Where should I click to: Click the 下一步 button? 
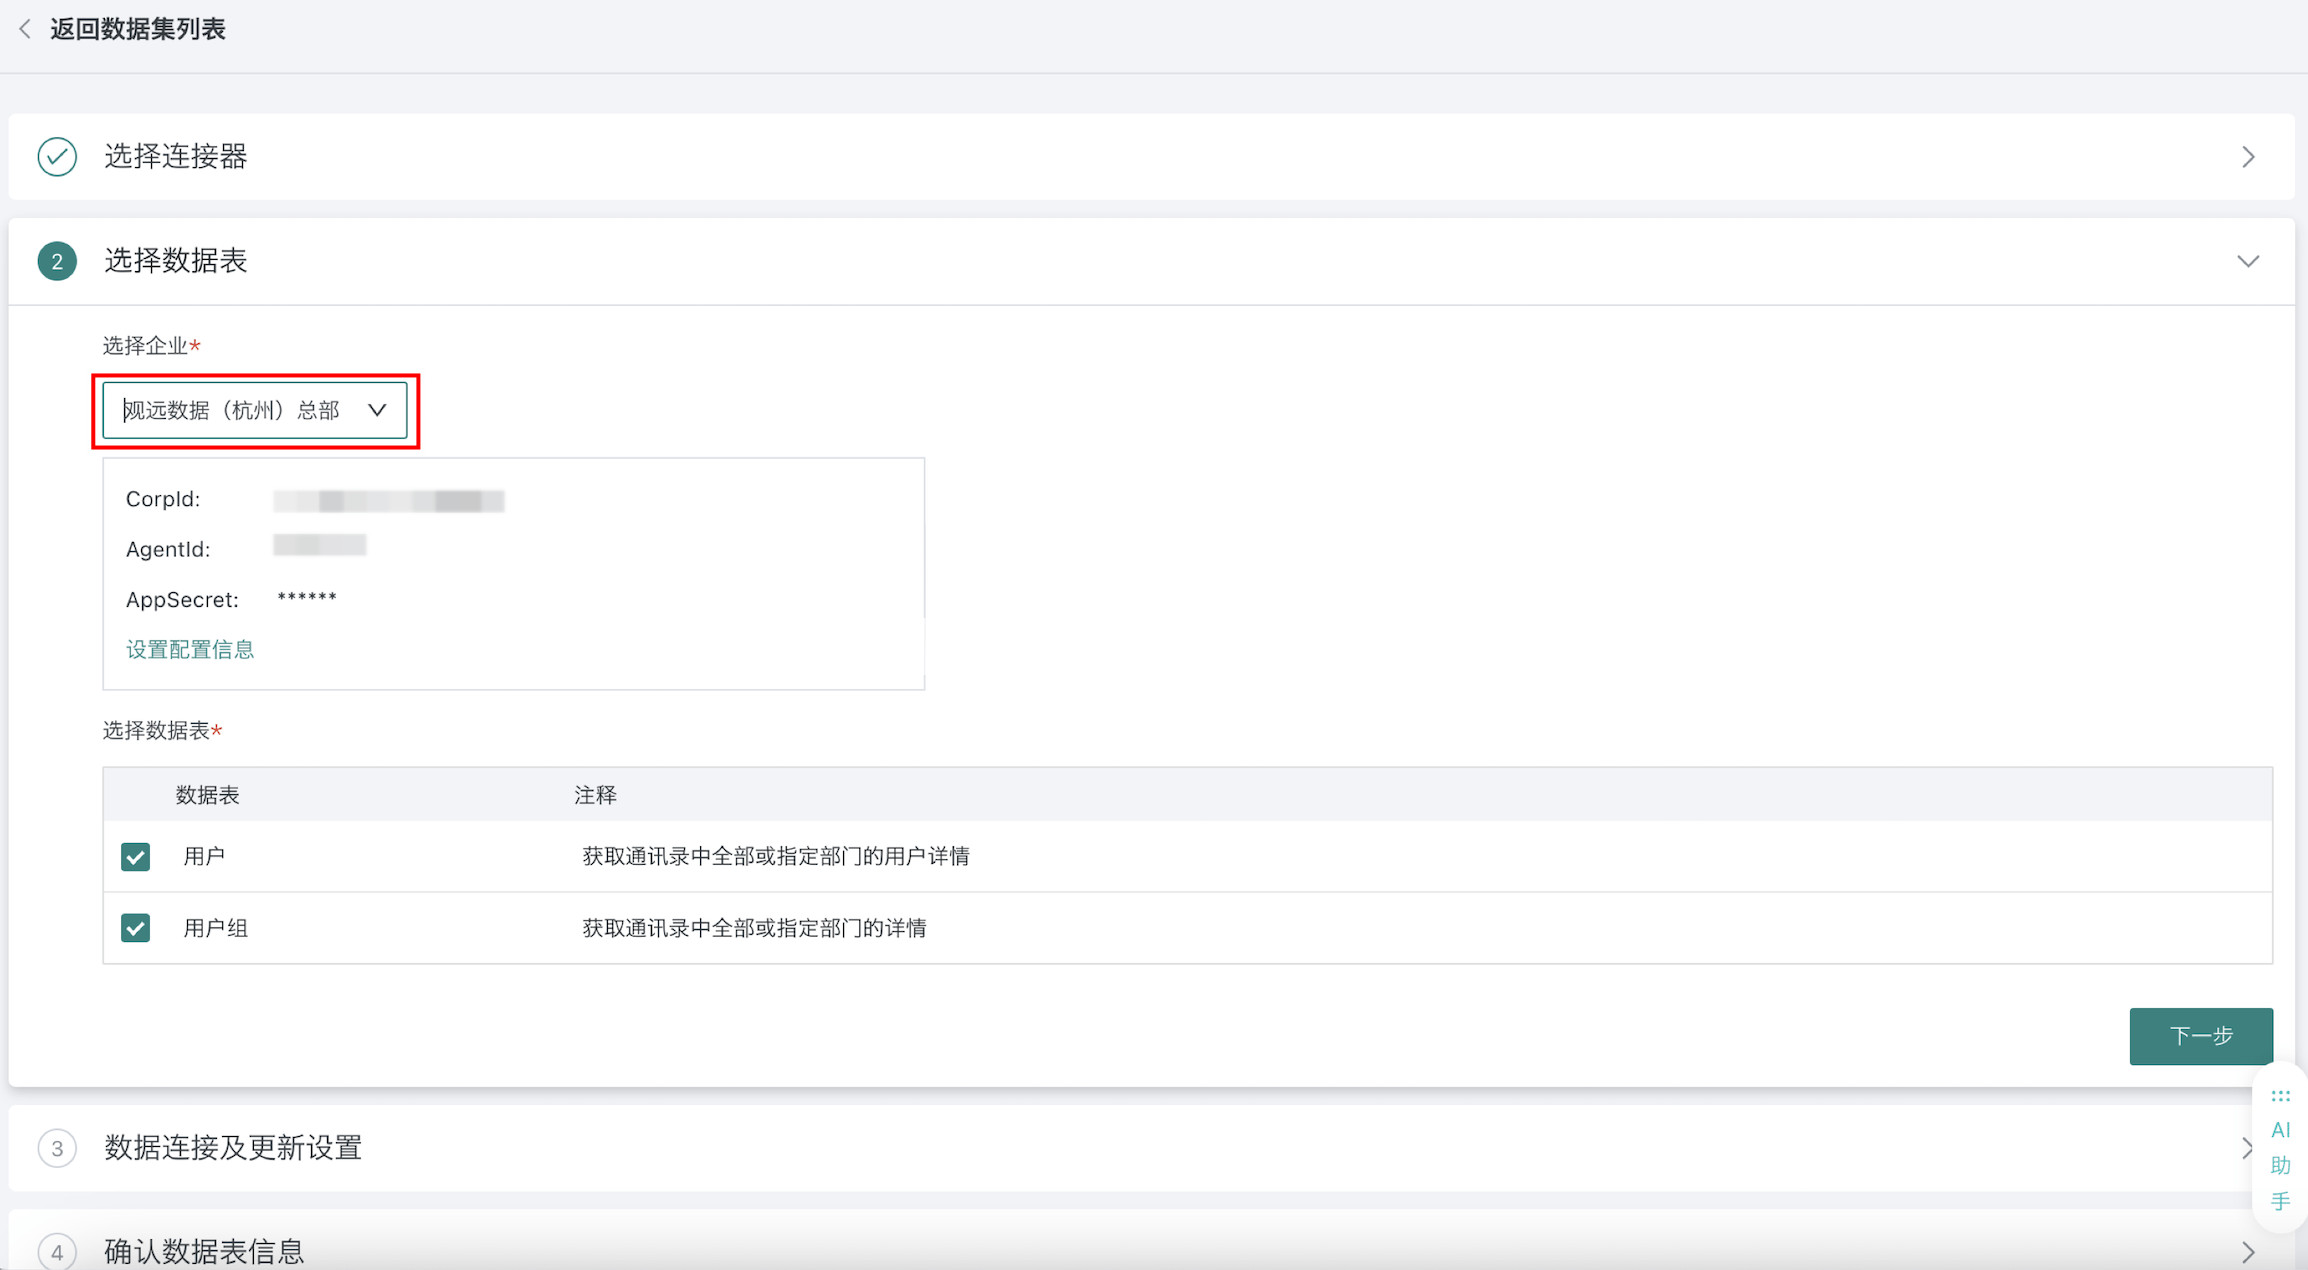[2200, 1036]
